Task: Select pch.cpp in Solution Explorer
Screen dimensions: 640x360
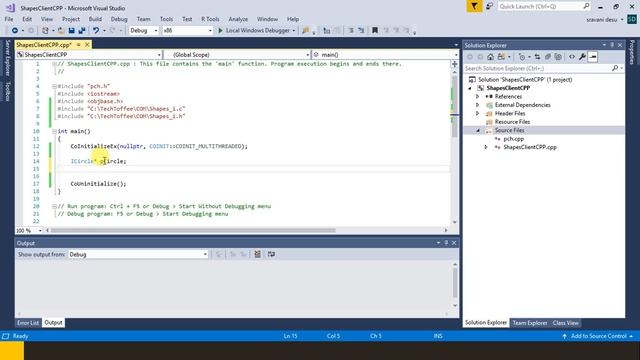Action: (x=513, y=139)
